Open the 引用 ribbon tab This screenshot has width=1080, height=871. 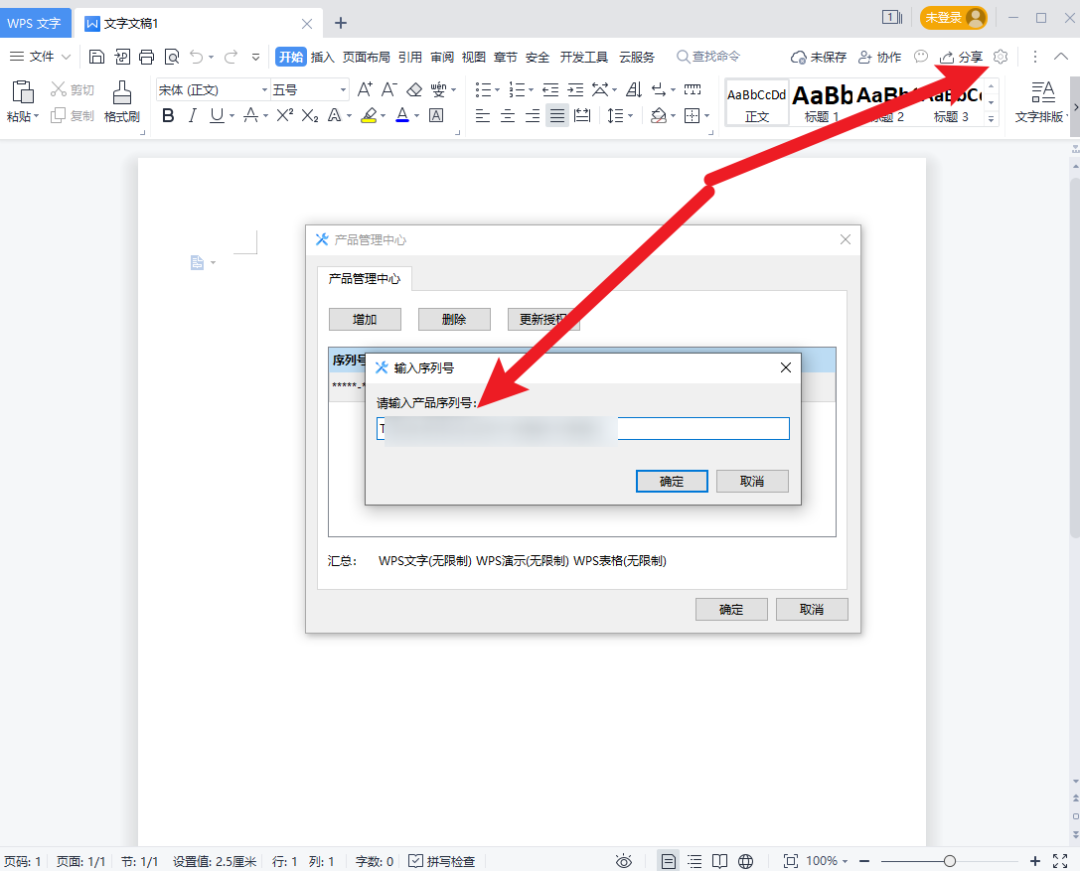[x=410, y=57]
